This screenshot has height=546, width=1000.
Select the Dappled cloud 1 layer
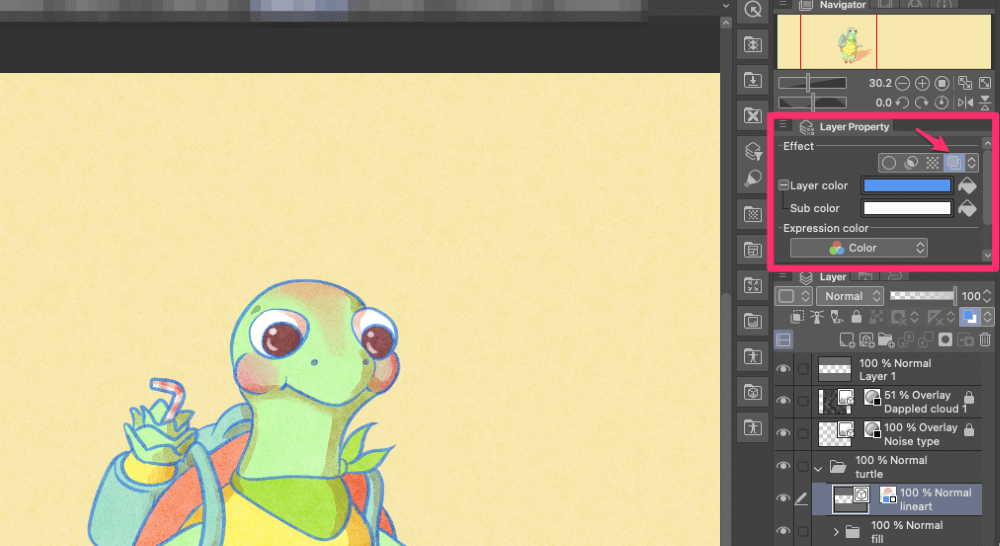(x=897, y=402)
